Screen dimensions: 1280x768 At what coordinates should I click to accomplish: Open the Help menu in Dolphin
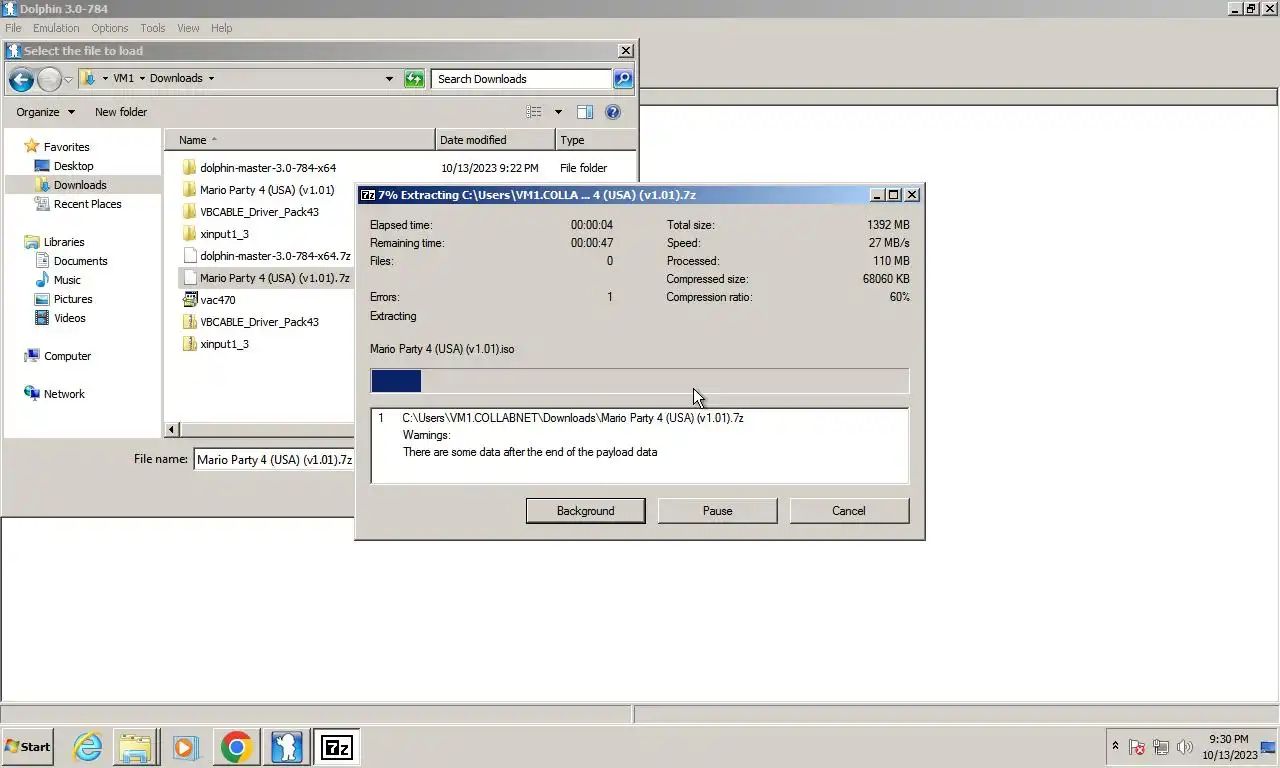221,28
